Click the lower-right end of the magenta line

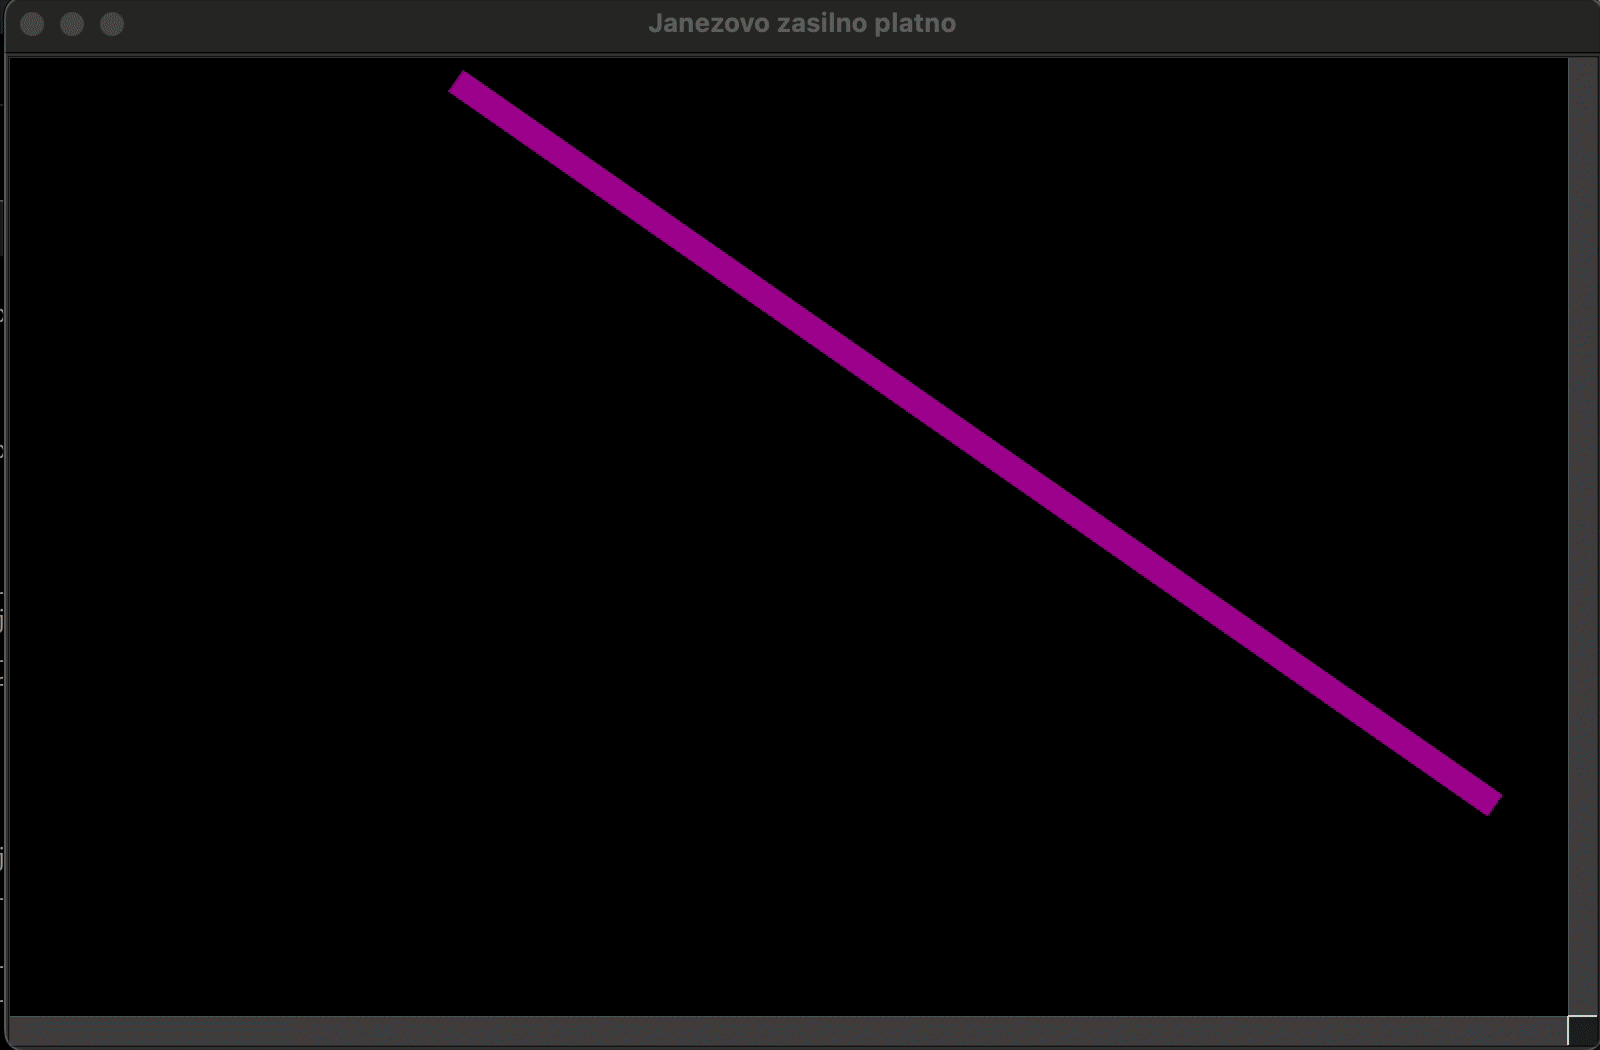1493,802
